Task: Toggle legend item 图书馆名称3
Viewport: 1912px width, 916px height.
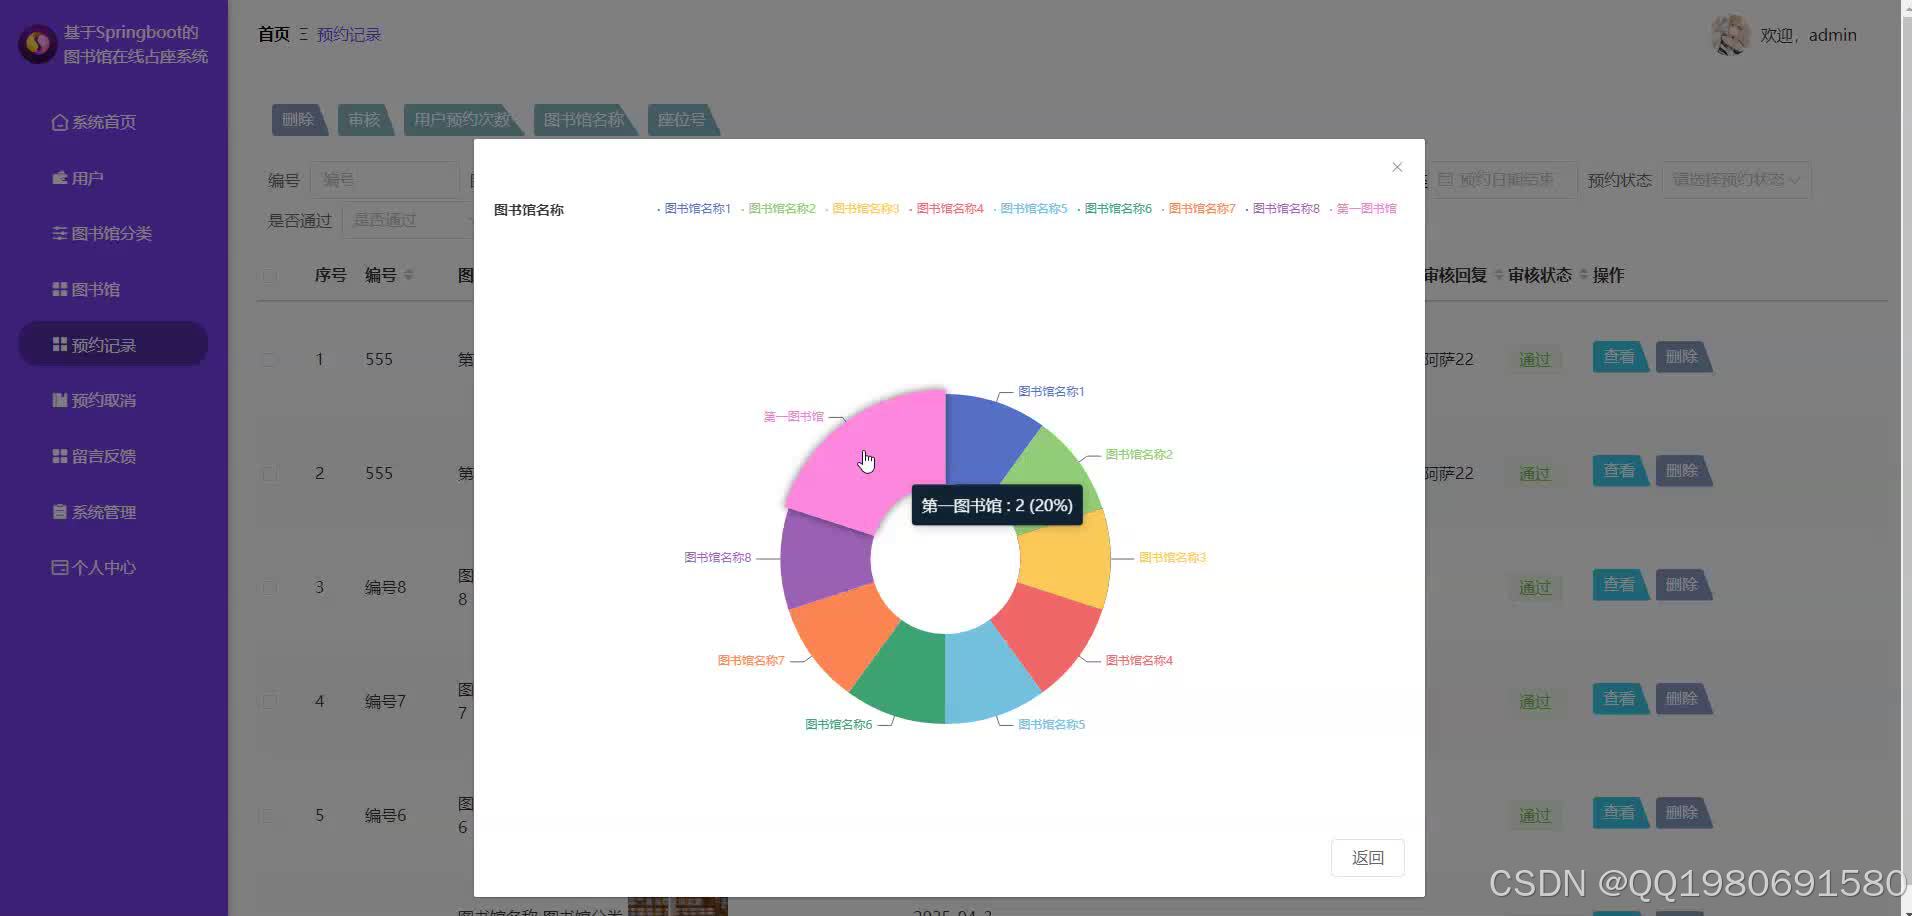Action: (x=862, y=209)
